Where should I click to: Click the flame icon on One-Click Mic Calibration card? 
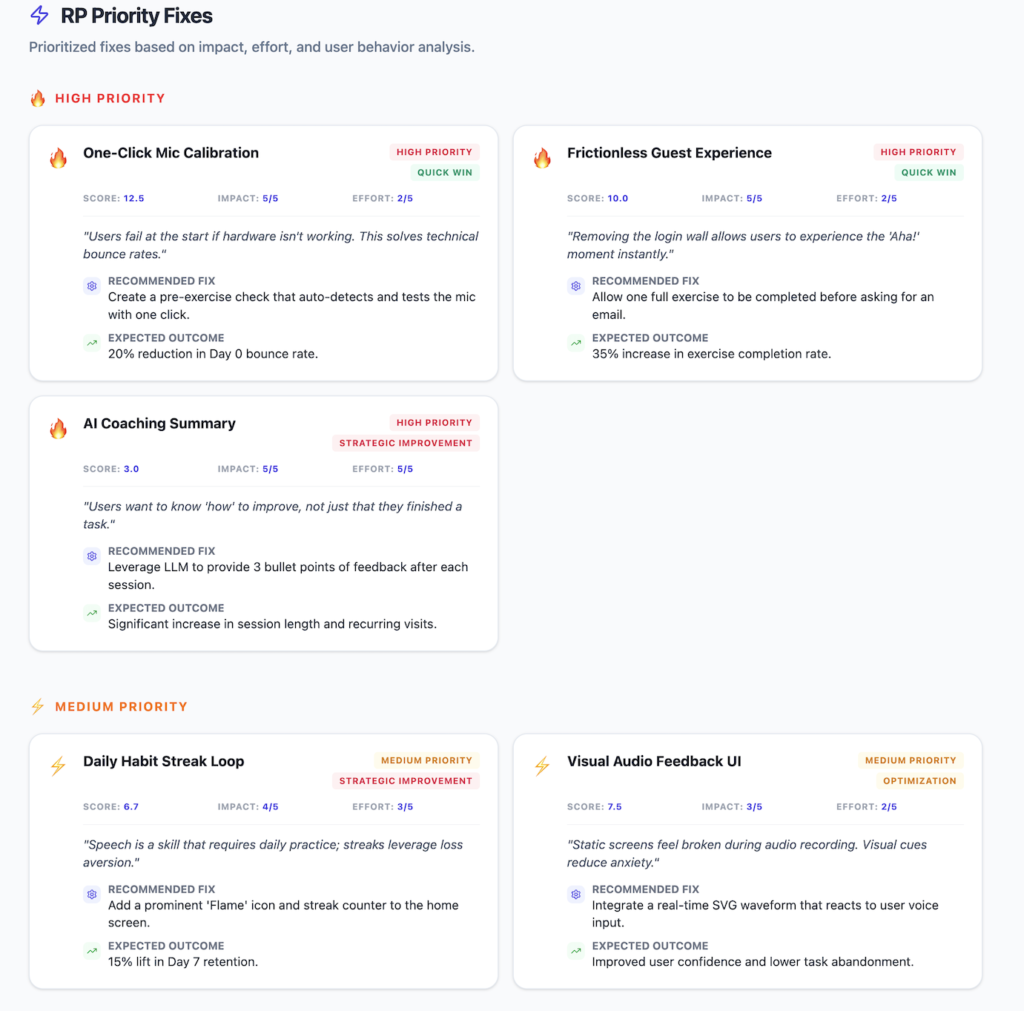tap(58, 157)
